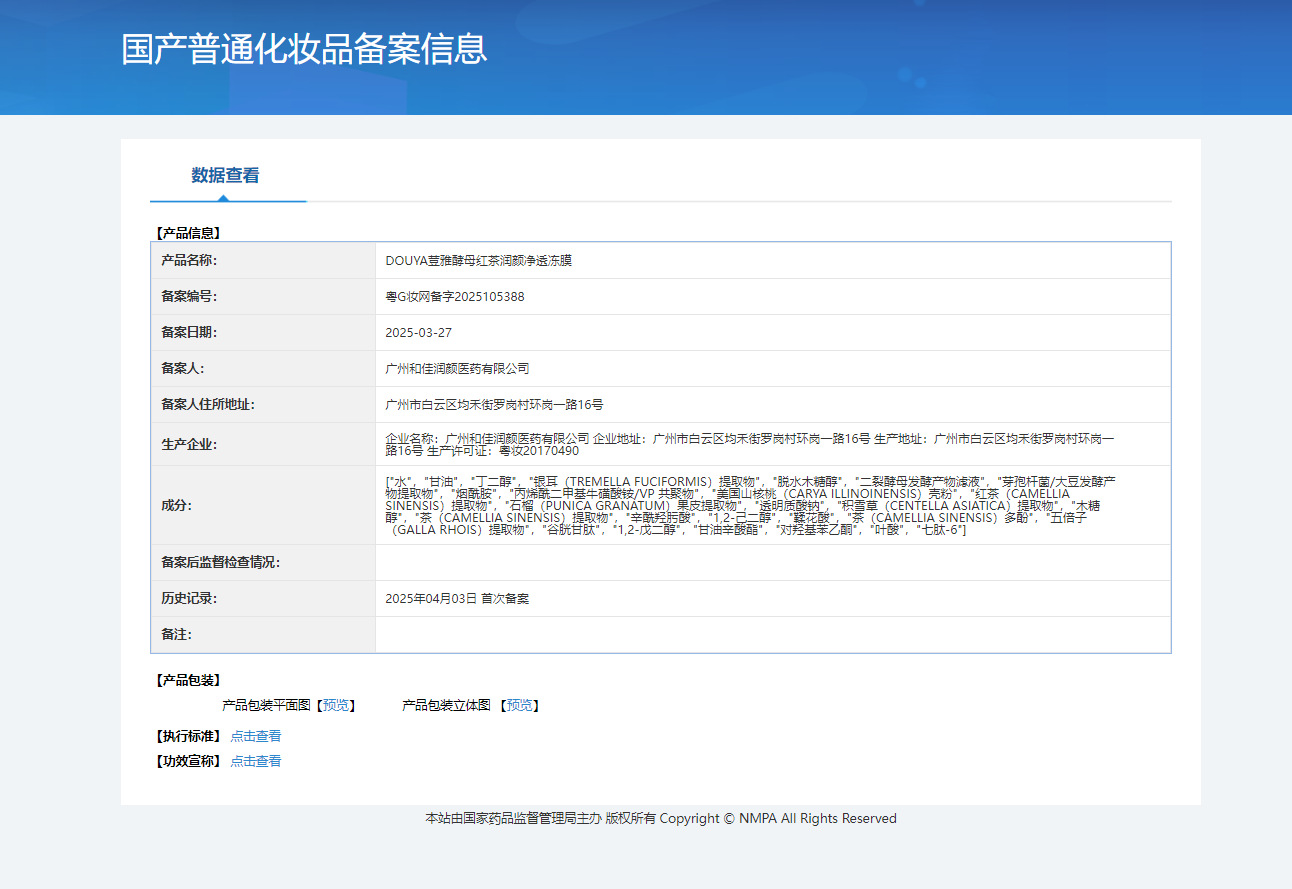Image resolution: width=1292 pixels, height=889 pixels.
Task: Click the 生产企业 details cell
Action: click(750, 444)
